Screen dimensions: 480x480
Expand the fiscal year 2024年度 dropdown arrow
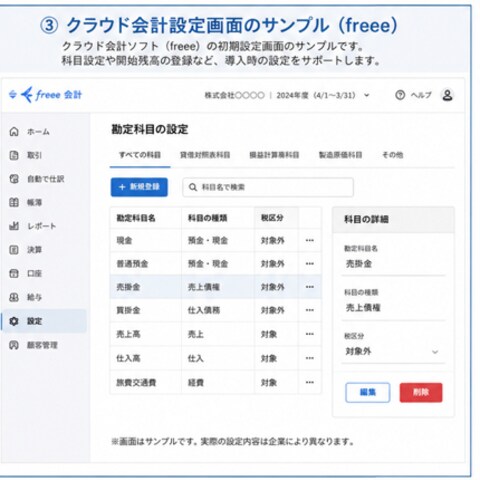click(x=367, y=95)
